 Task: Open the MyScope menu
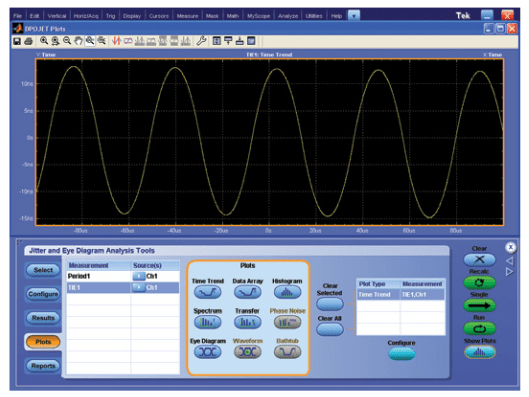pyautogui.click(x=258, y=16)
